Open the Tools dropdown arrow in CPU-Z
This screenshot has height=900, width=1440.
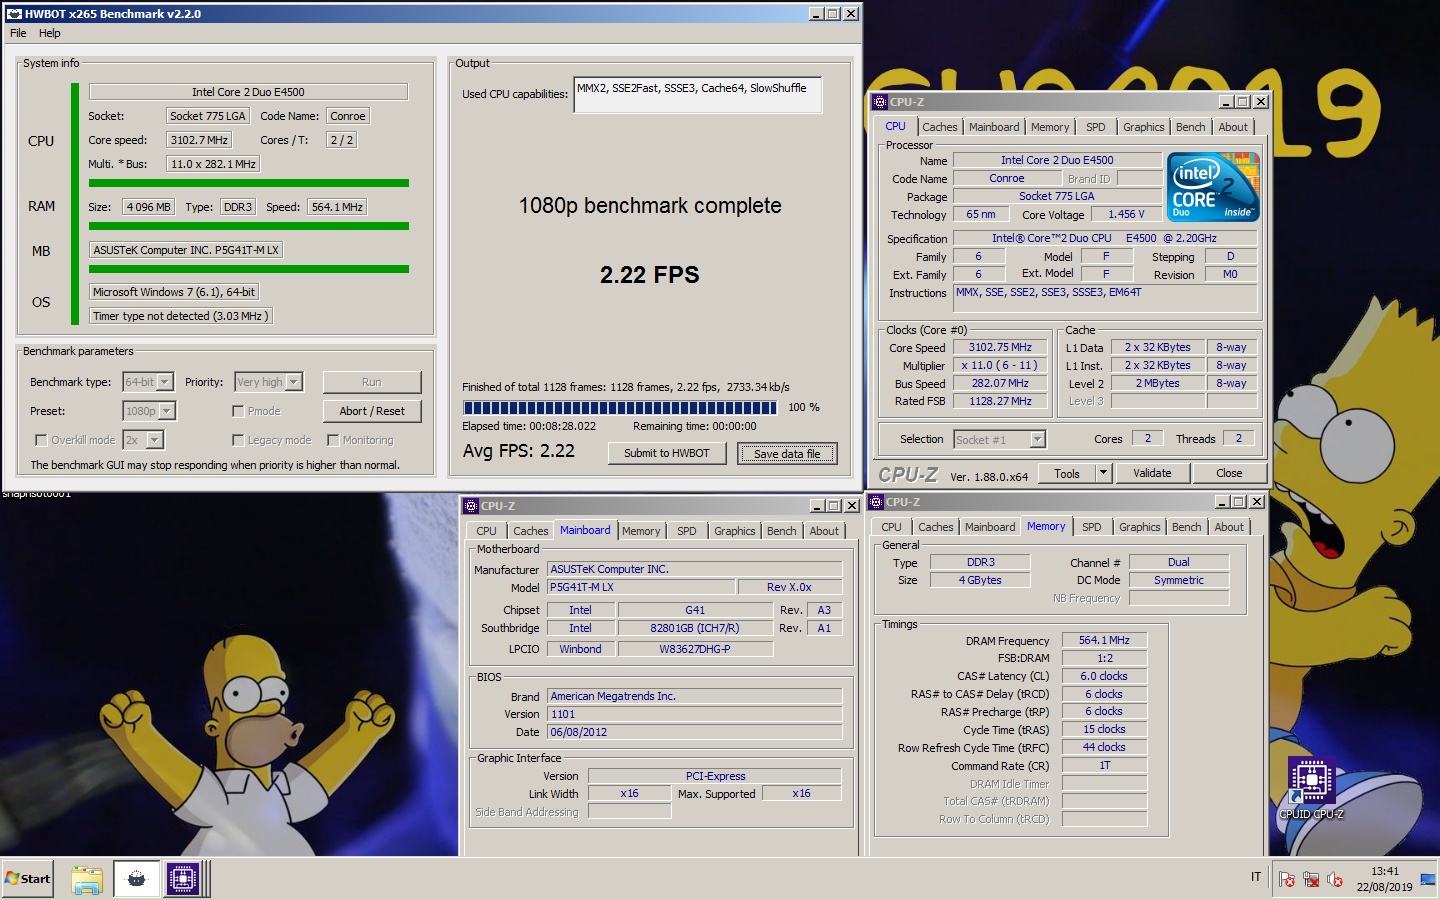tap(1104, 473)
